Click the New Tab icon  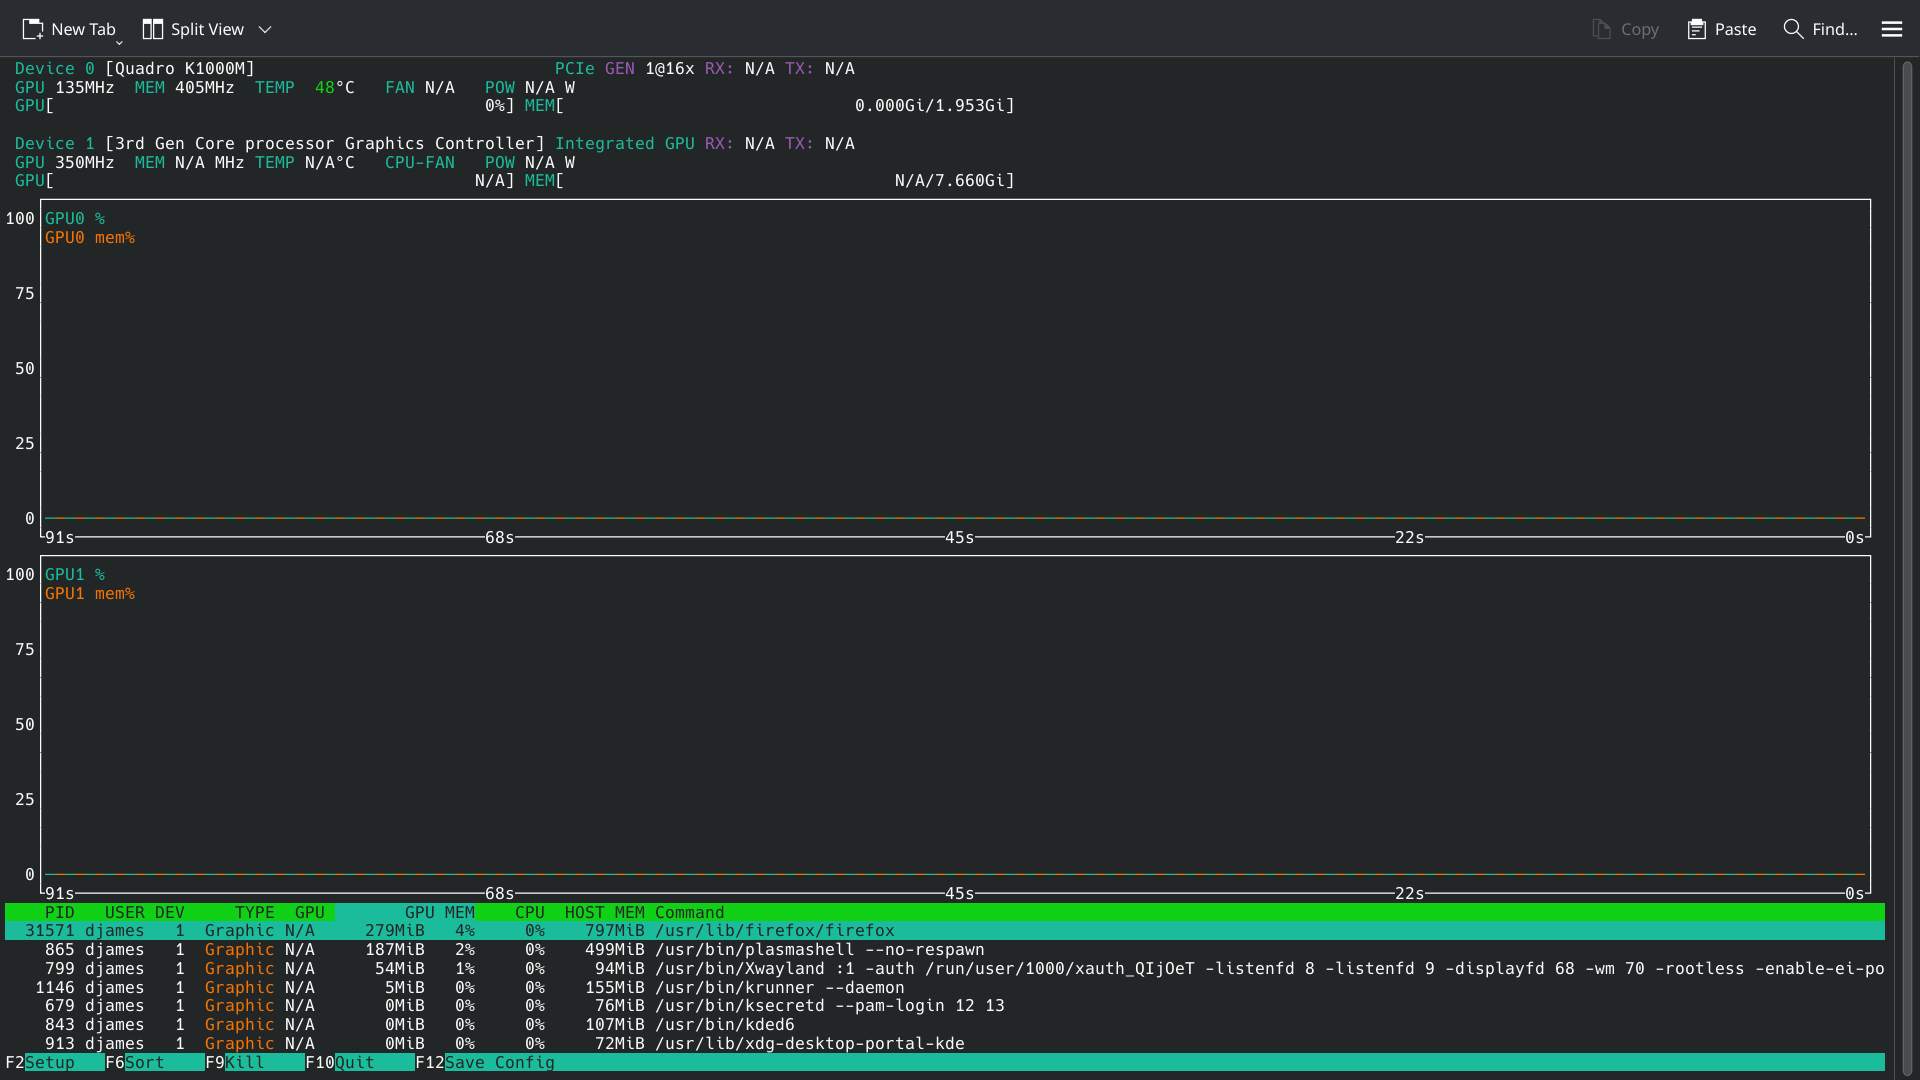tap(33, 29)
